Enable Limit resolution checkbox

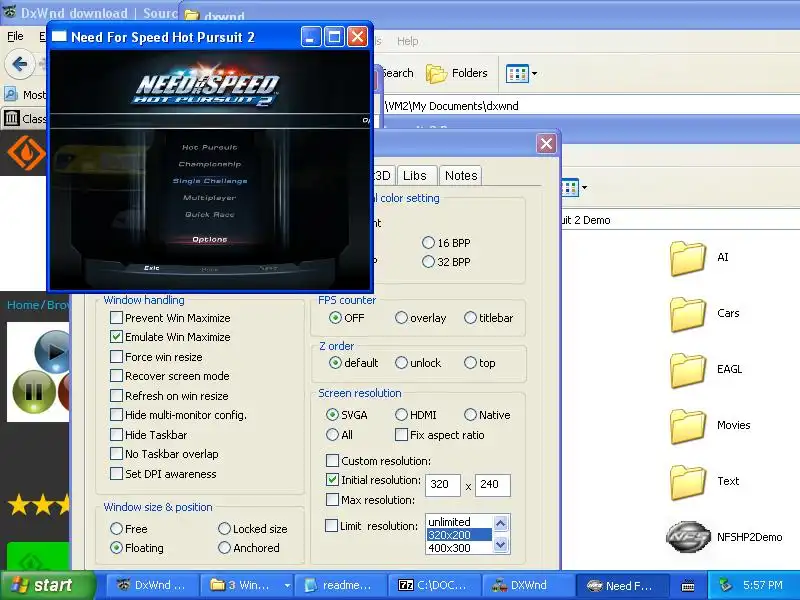331,526
